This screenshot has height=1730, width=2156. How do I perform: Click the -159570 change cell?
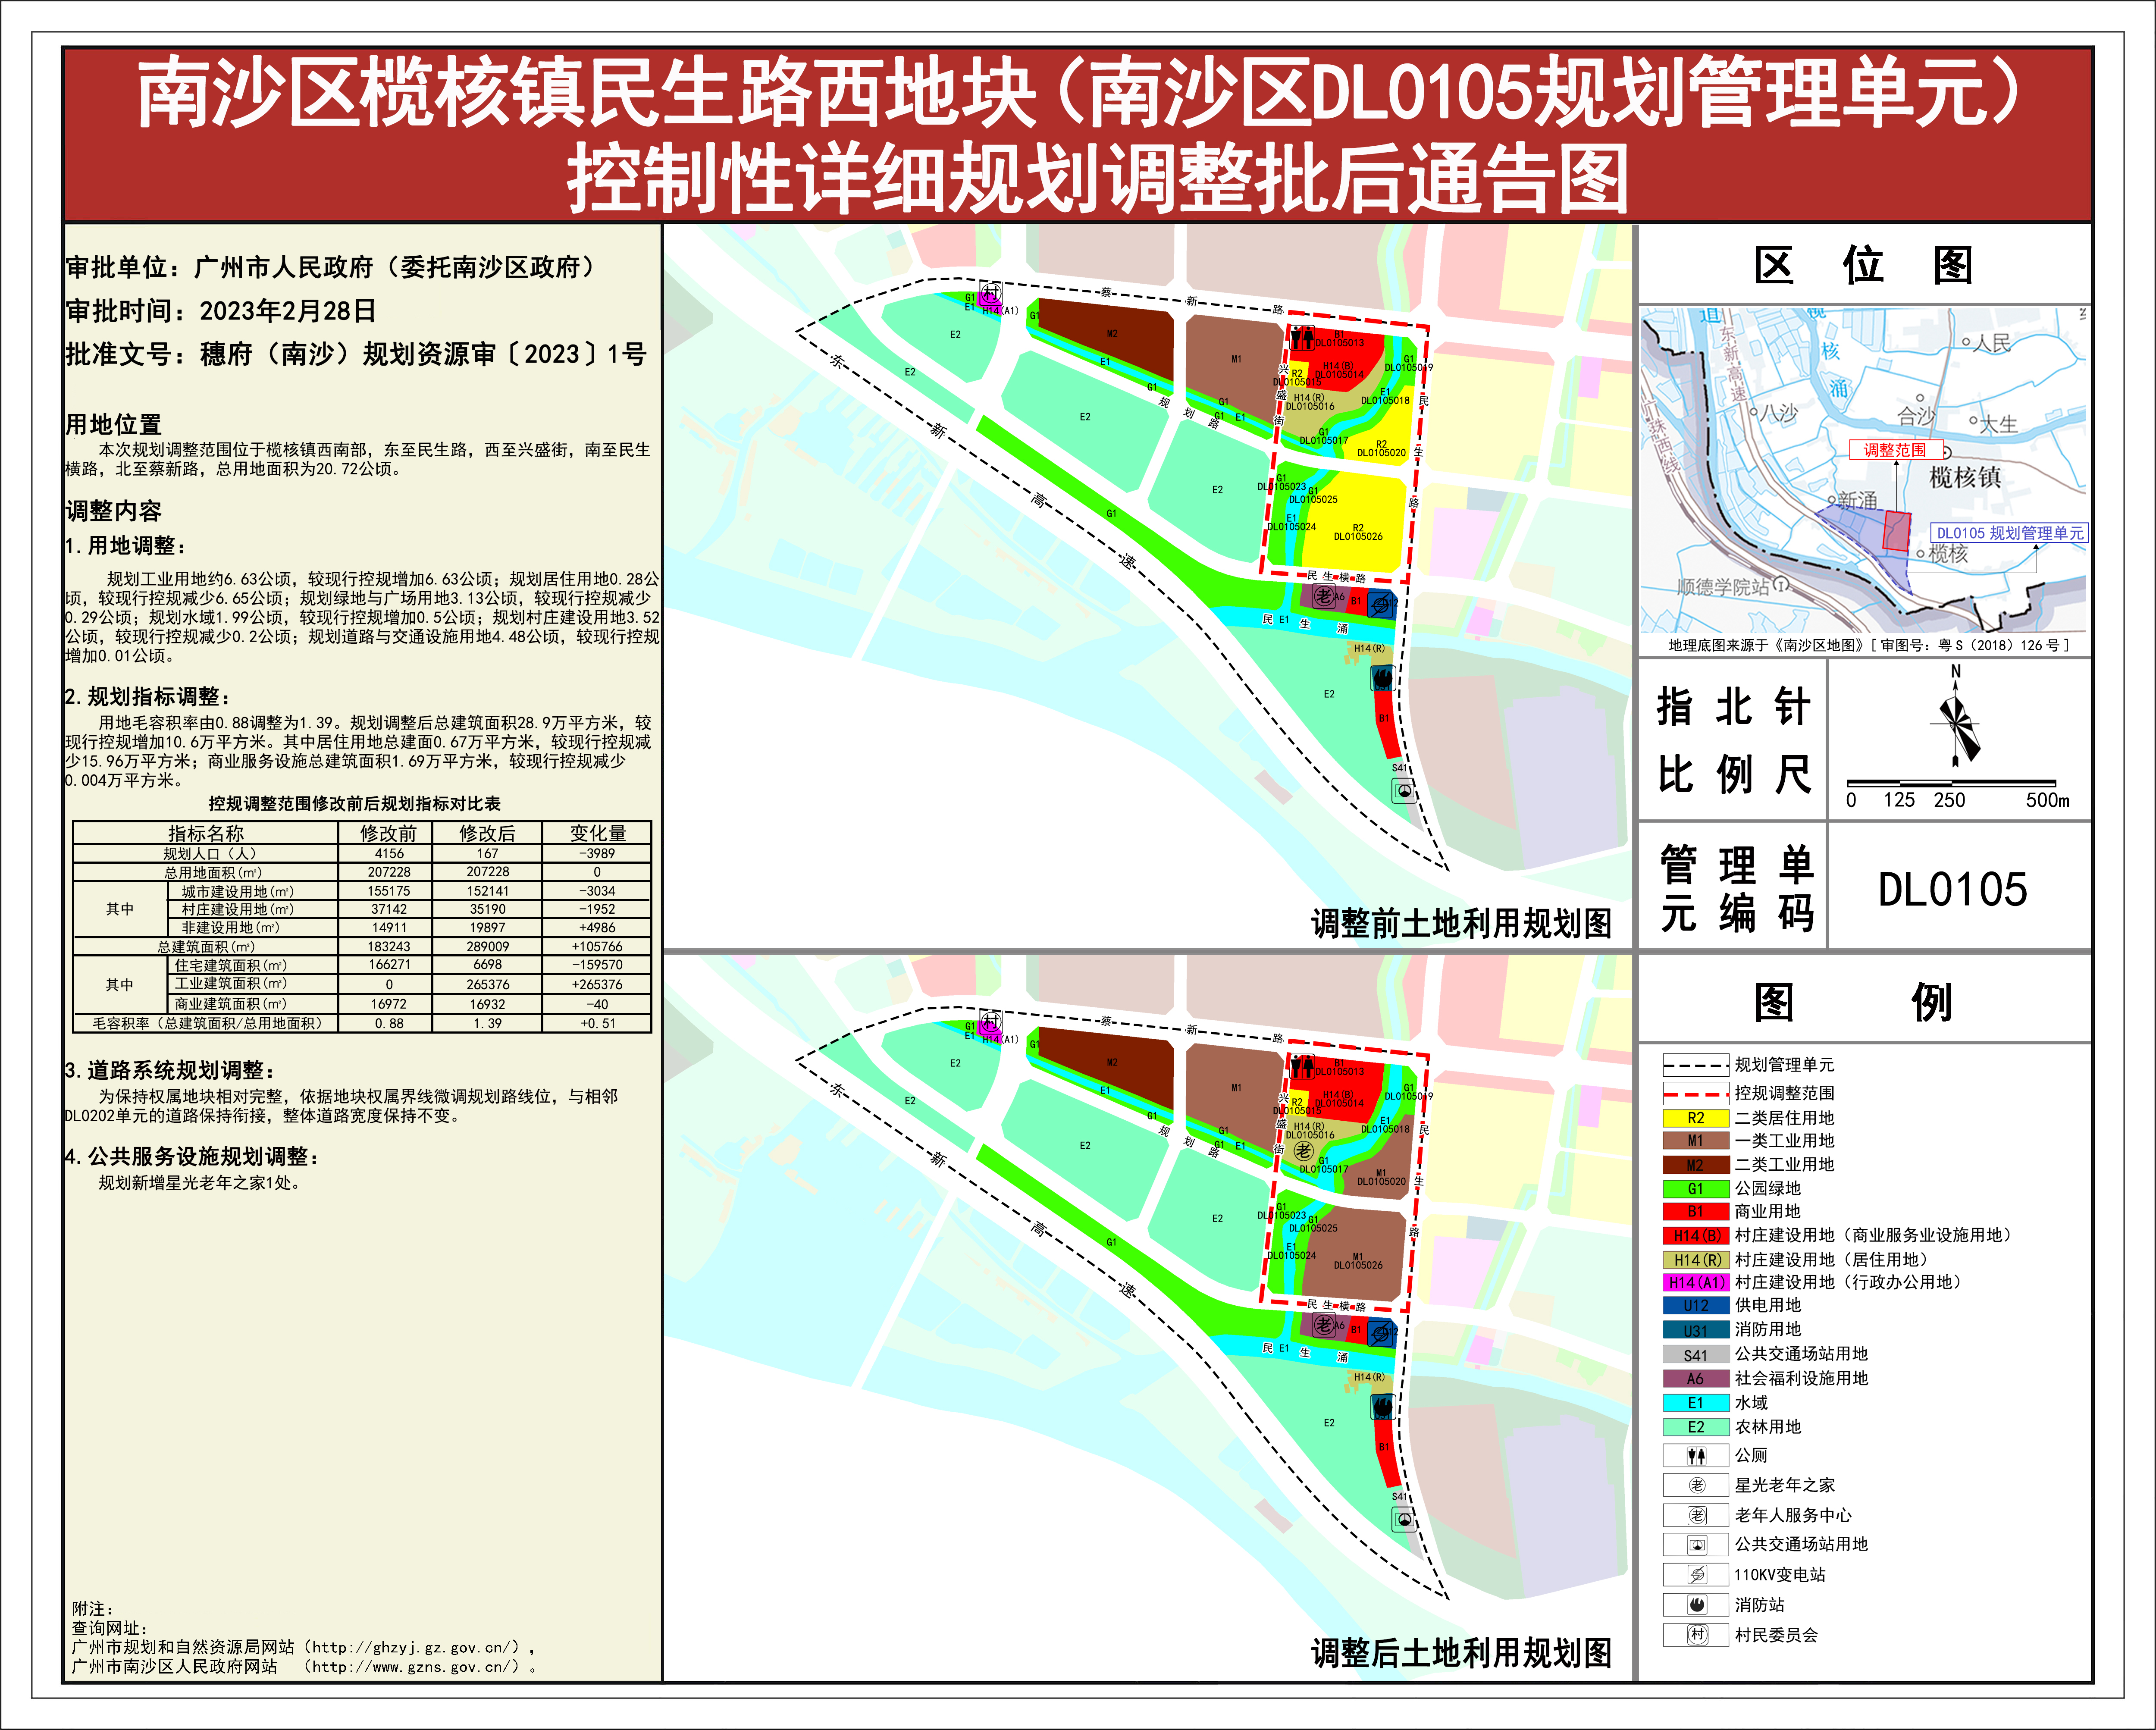pyautogui.click(x=597, y=965)
